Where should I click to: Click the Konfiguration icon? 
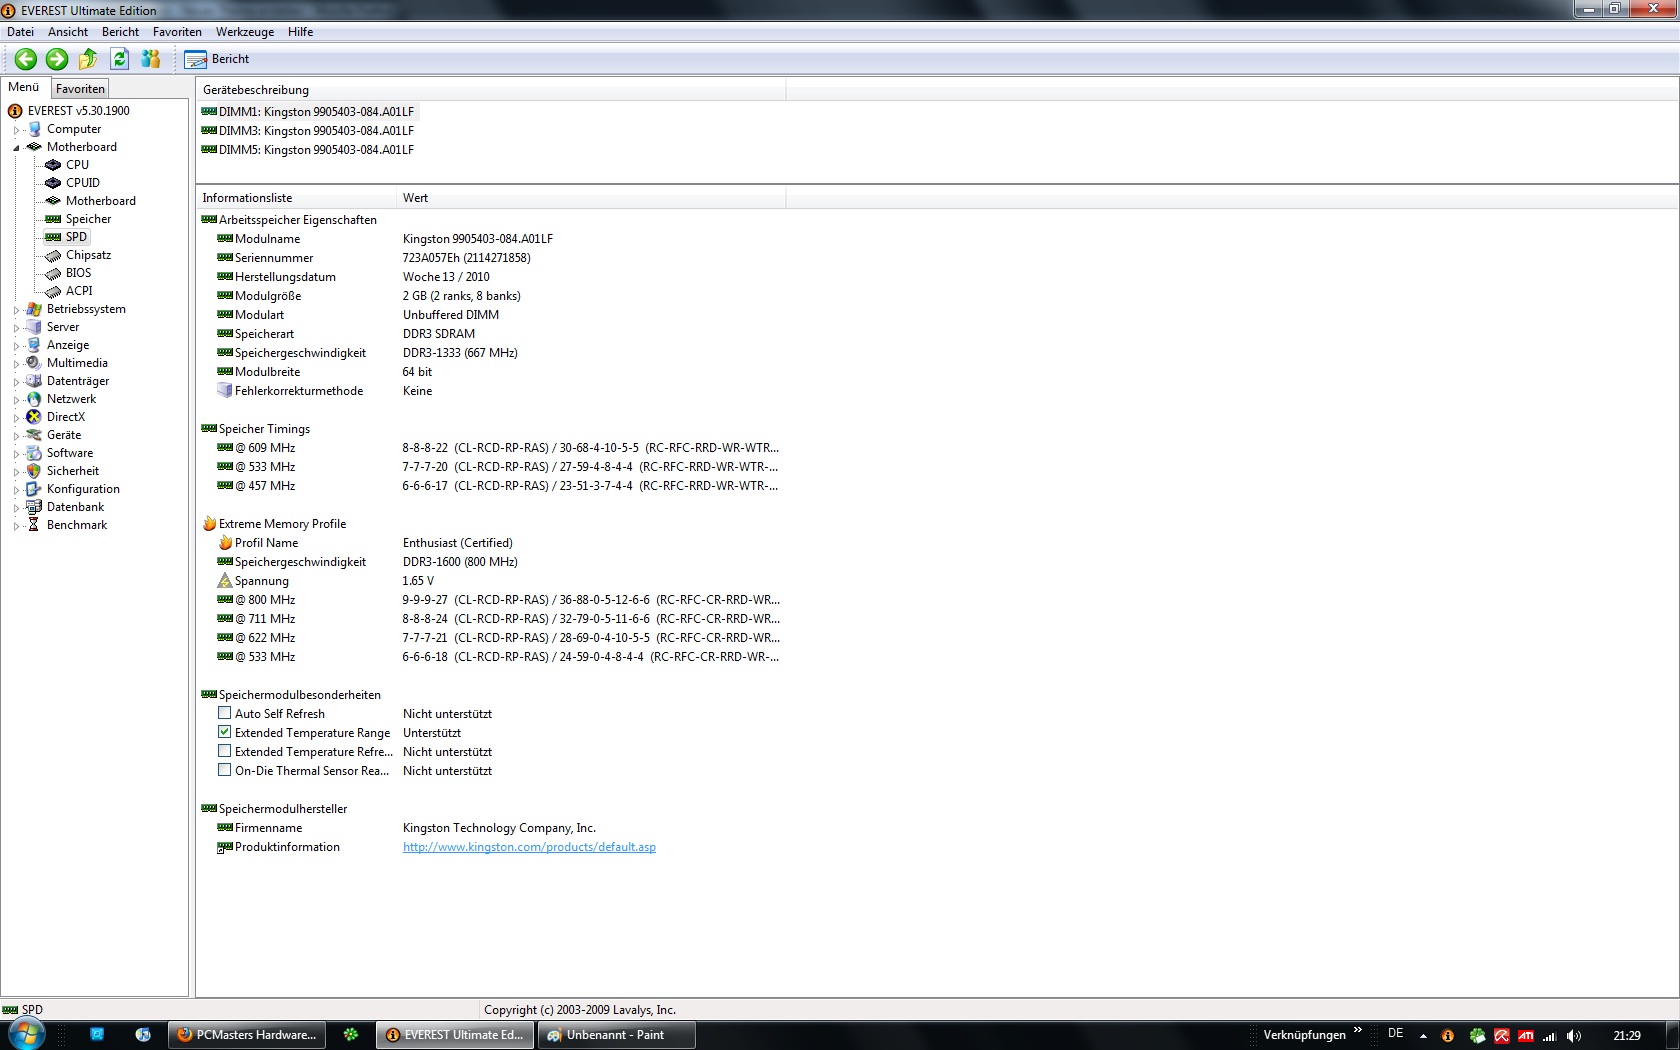click(34, 489)
